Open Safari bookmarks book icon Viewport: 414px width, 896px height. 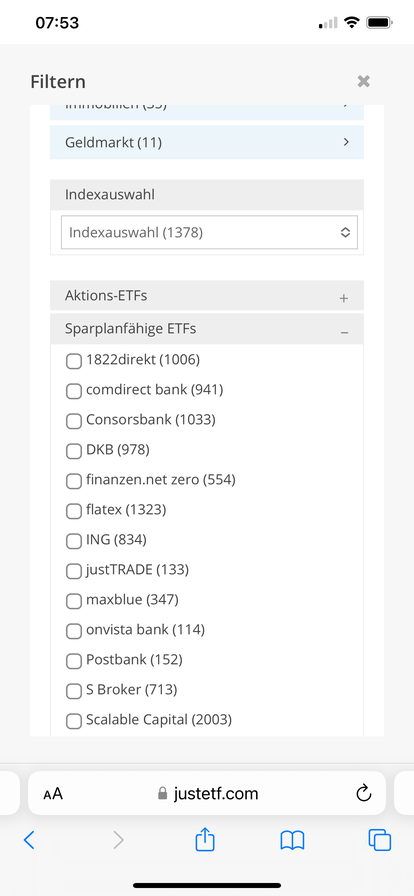pos(292,840)
